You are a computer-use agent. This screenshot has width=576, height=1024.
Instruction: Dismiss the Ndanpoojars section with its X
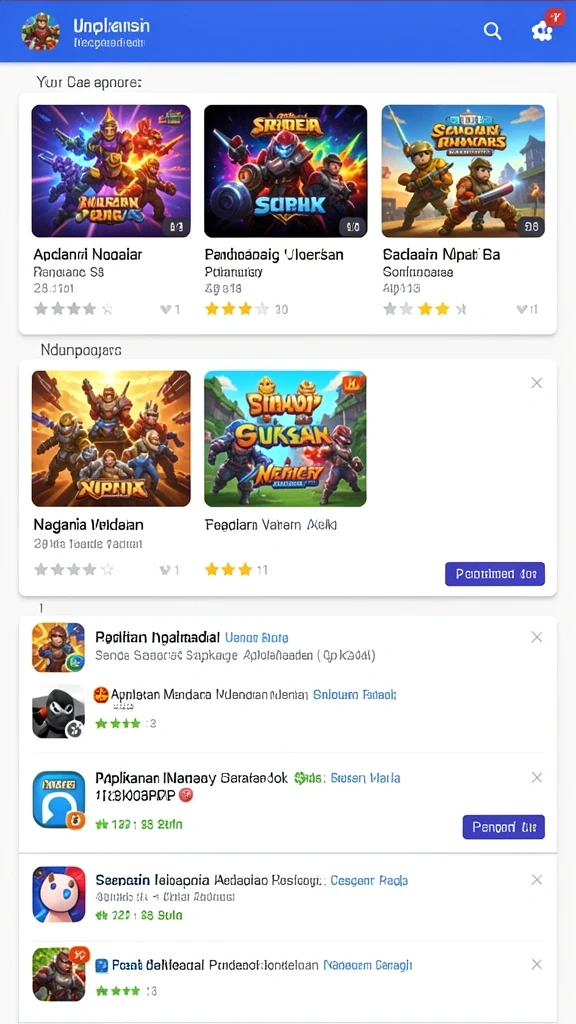(537, 383)
